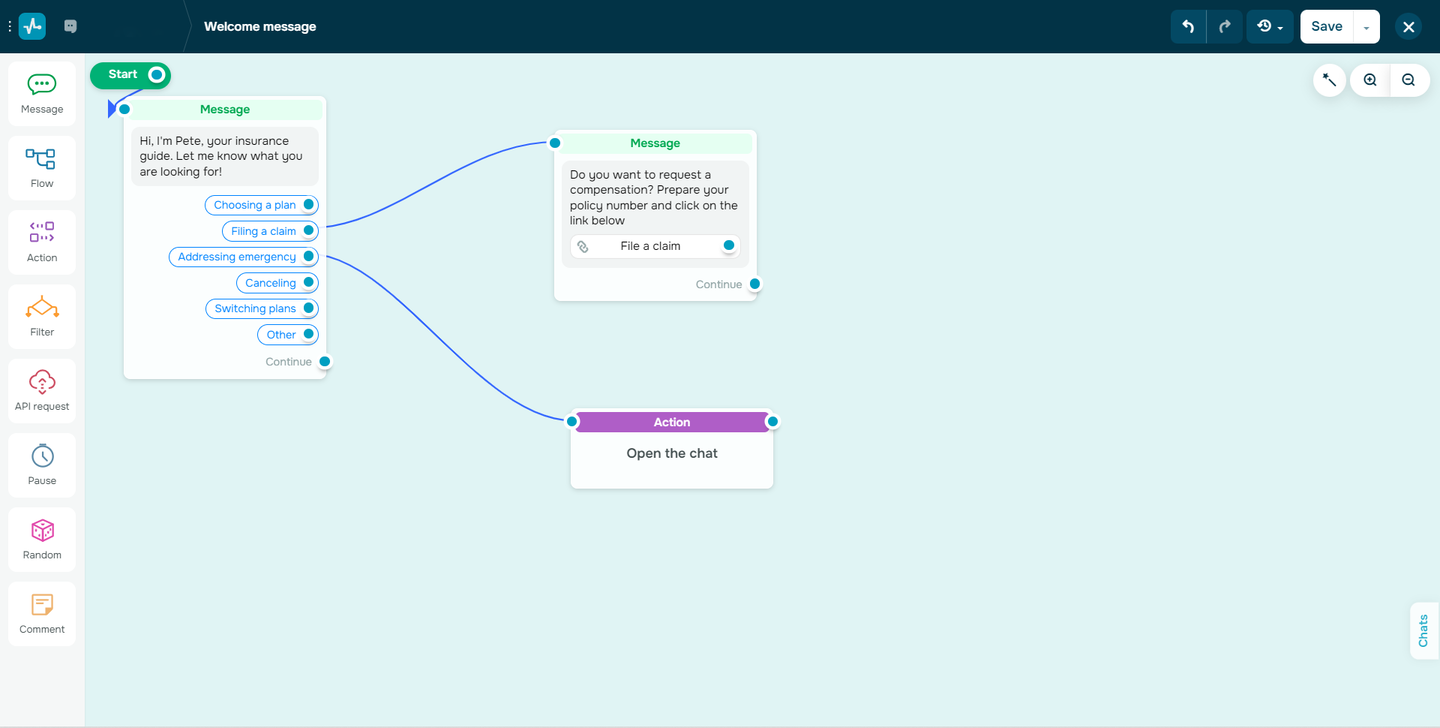1440x728 pixels.
Task: Zoom out on the canvas
Action: coord(1408,80)
